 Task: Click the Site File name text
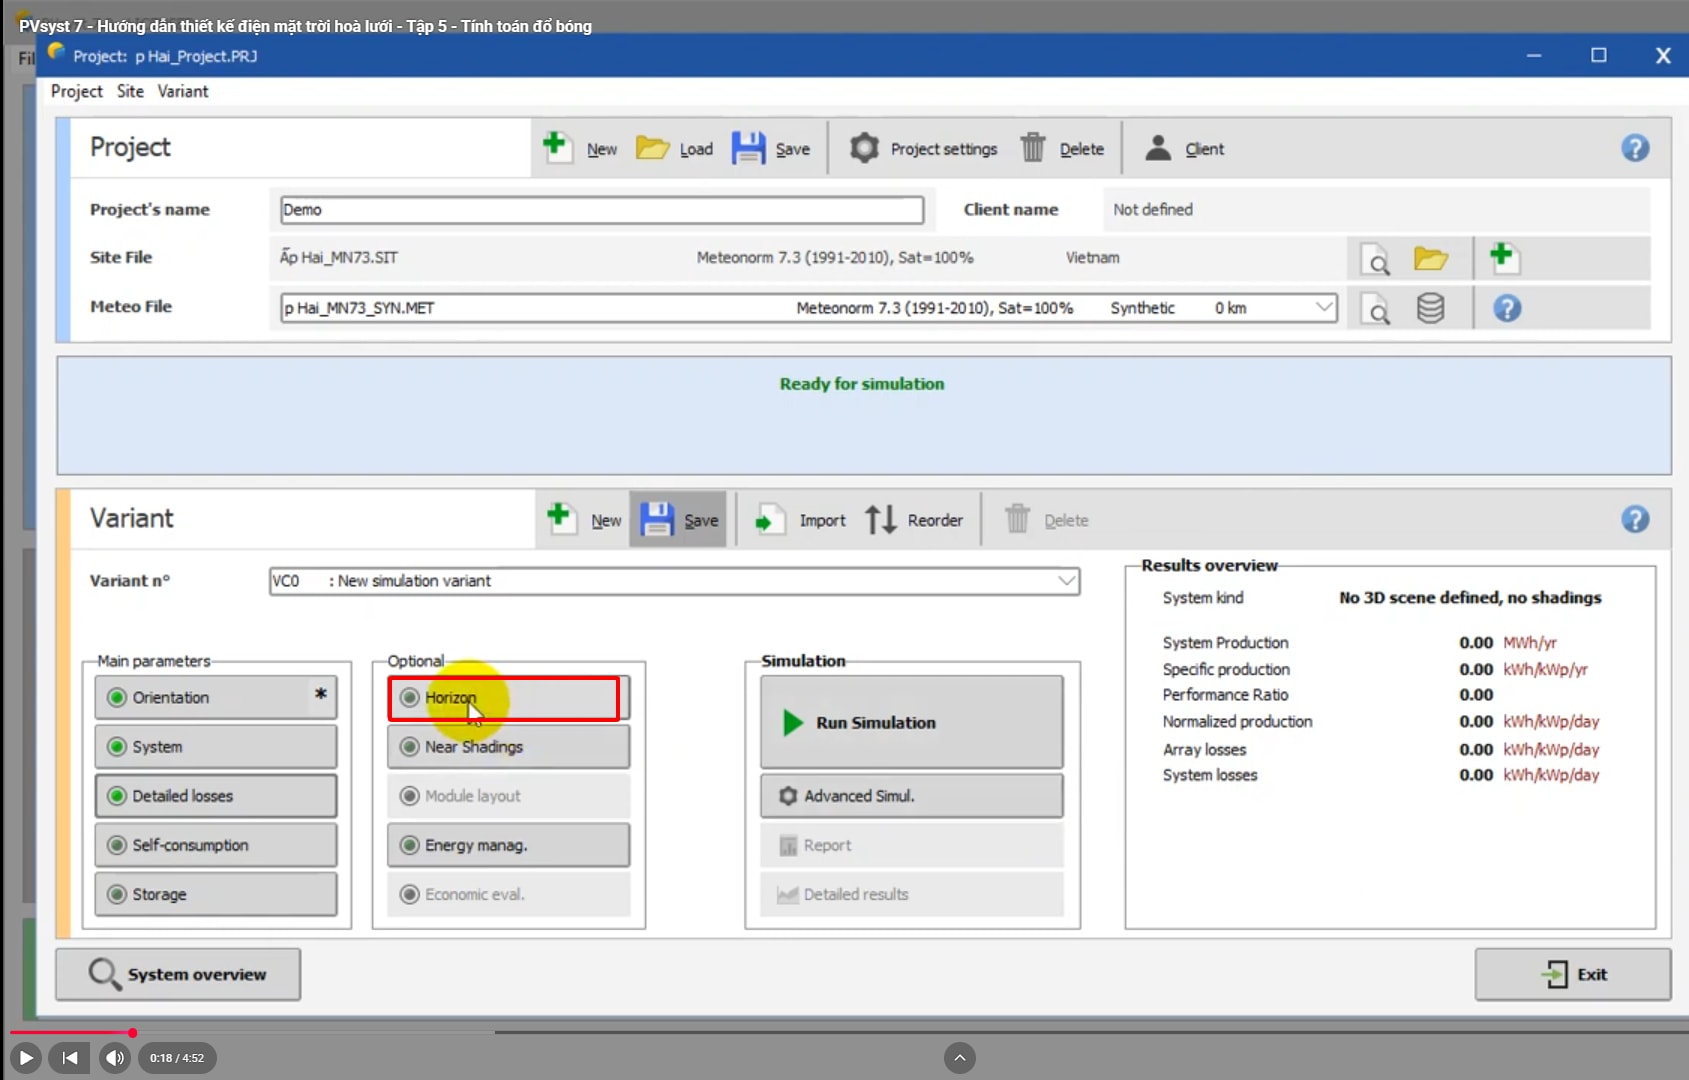(x=338, y=257)
